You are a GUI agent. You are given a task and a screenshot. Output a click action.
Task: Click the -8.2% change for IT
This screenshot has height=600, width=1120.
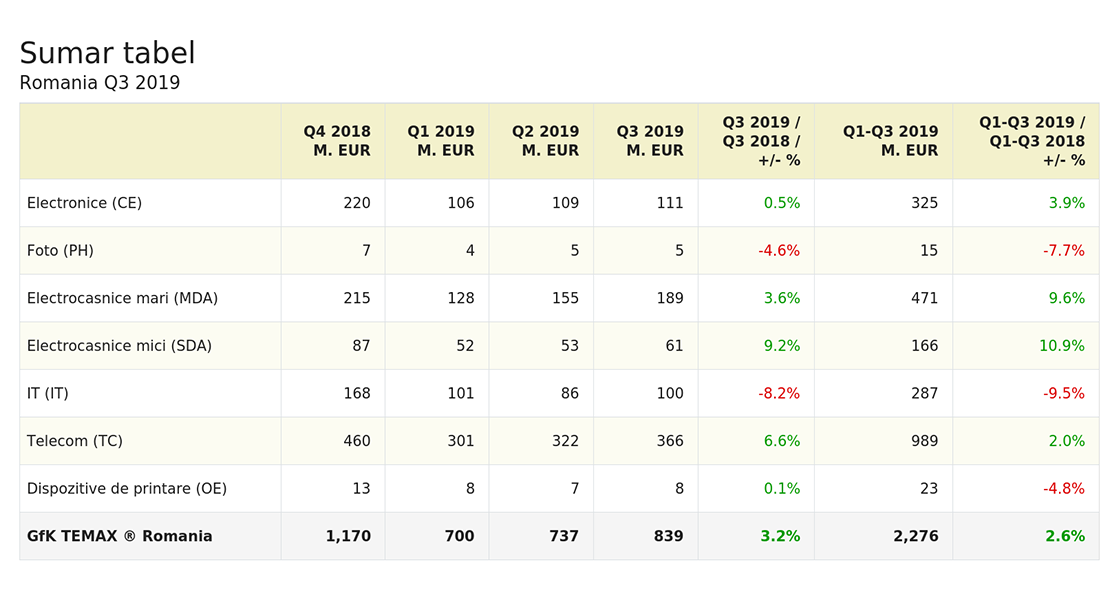(x=779, y=394)
